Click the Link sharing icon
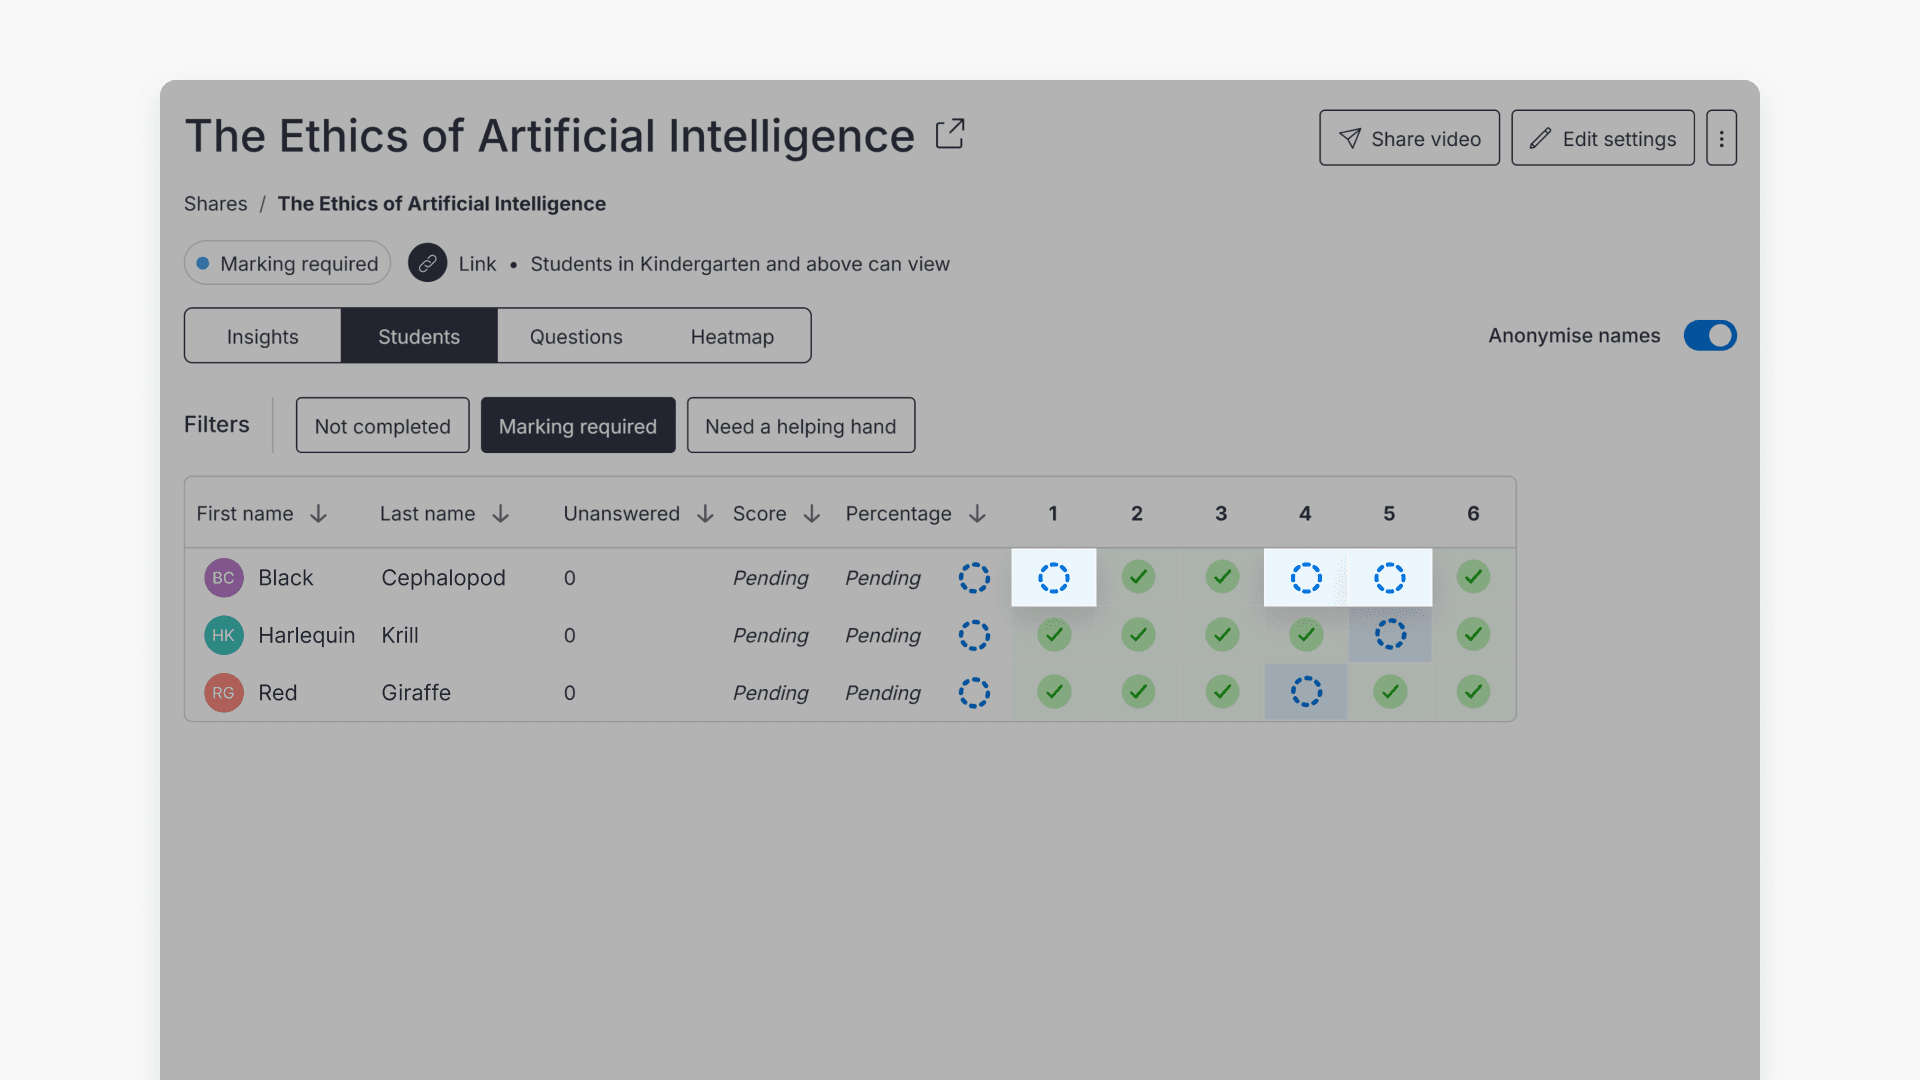Image resolution: width=1920 pixels, height=1080 pixels. 428,263
